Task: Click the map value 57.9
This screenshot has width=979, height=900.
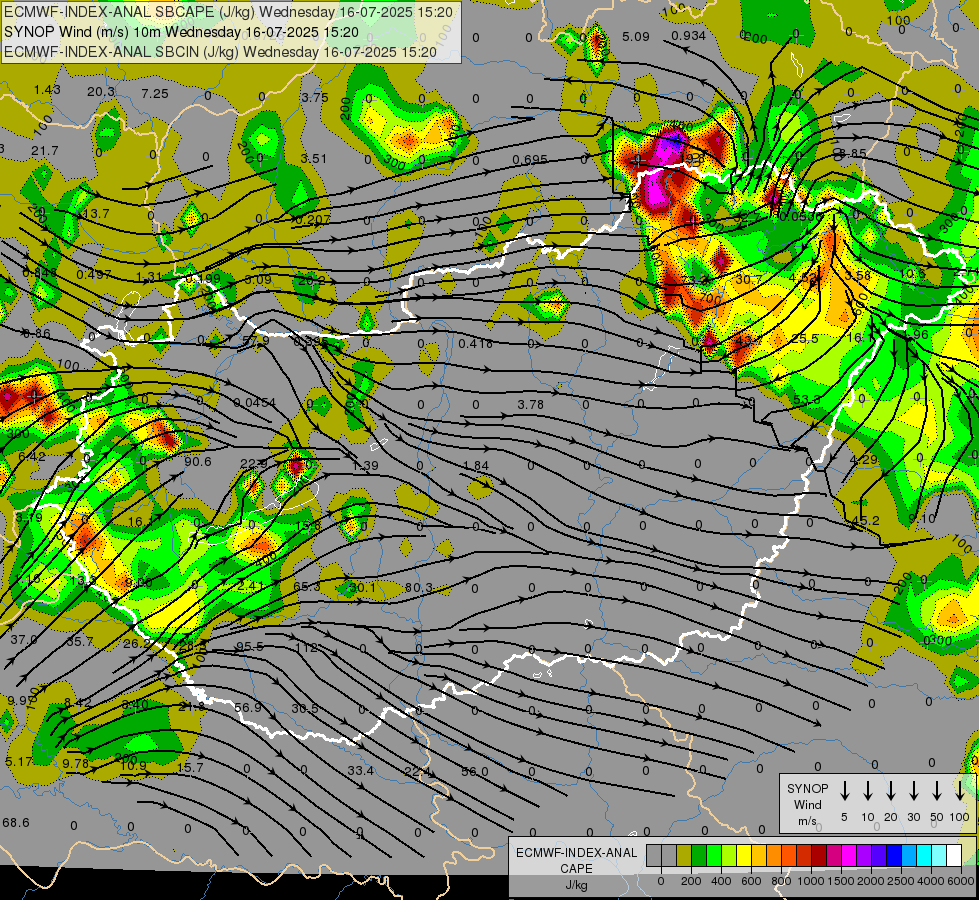Action: [x=256, y=340]
